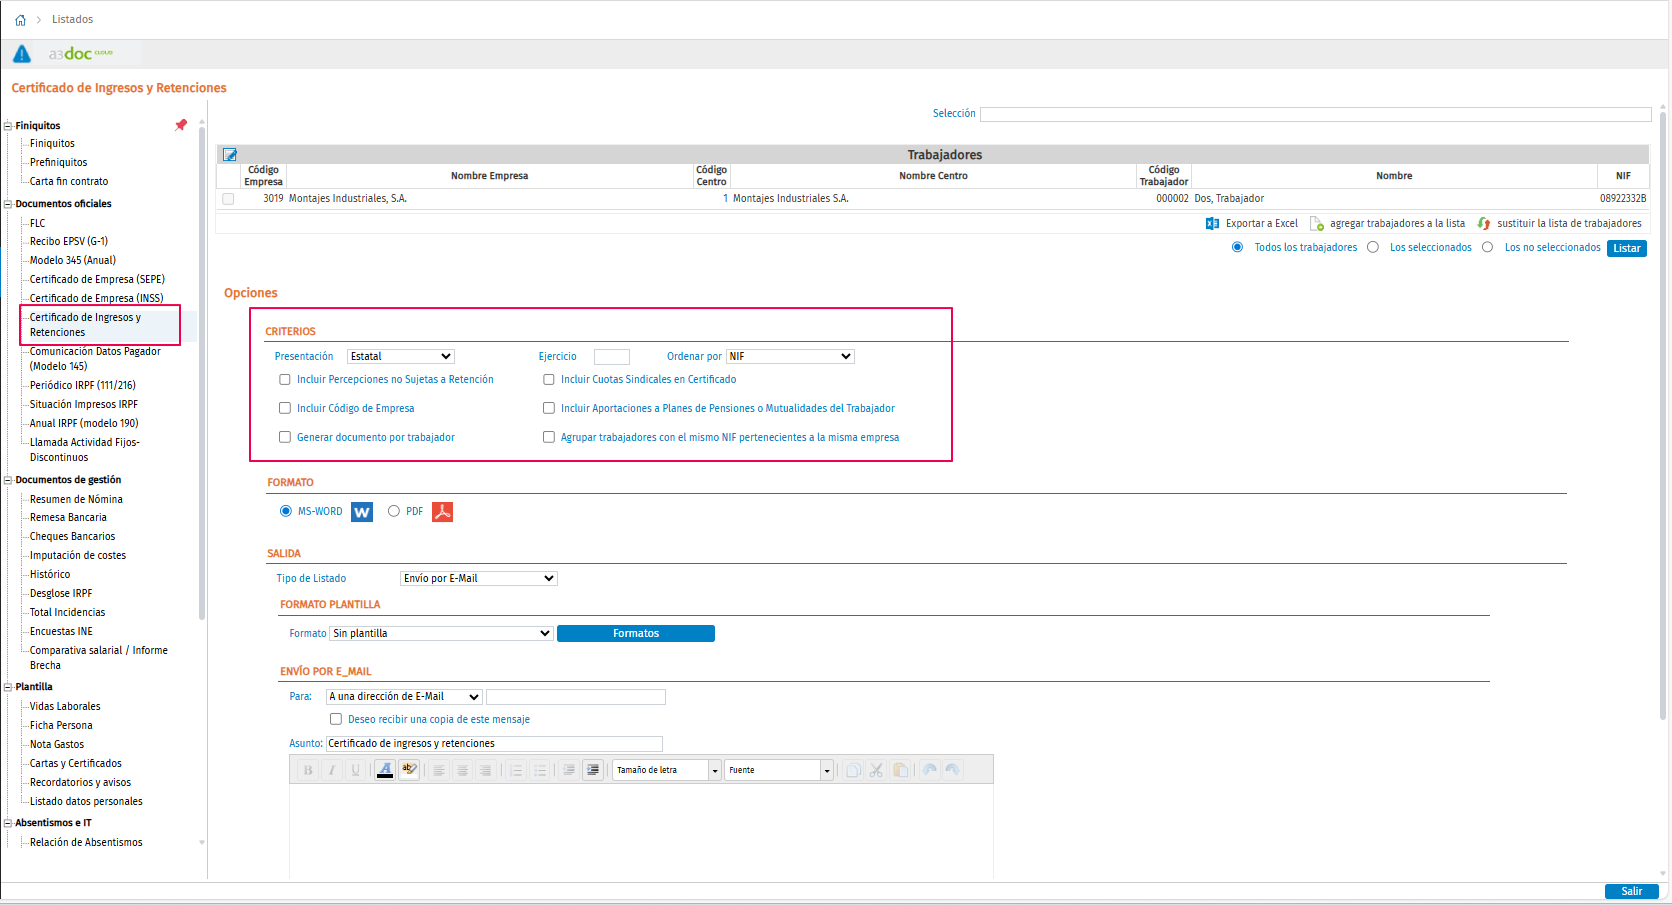Choose the MS-WORD format icon
The image size is (1672, 905).
click(x=362, y=512)
